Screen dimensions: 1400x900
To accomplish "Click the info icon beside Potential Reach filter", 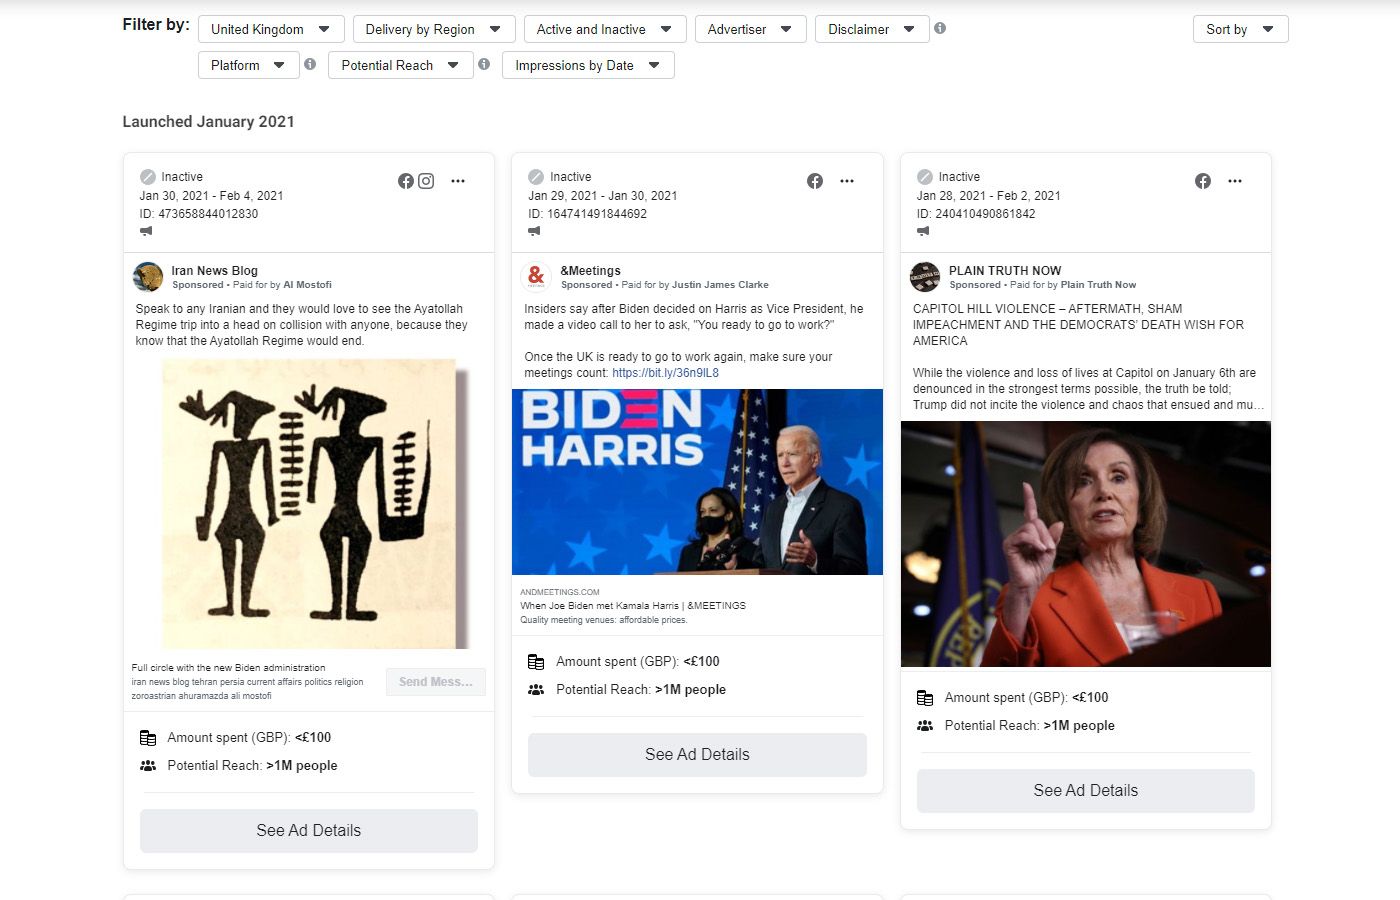I will 485,64.
